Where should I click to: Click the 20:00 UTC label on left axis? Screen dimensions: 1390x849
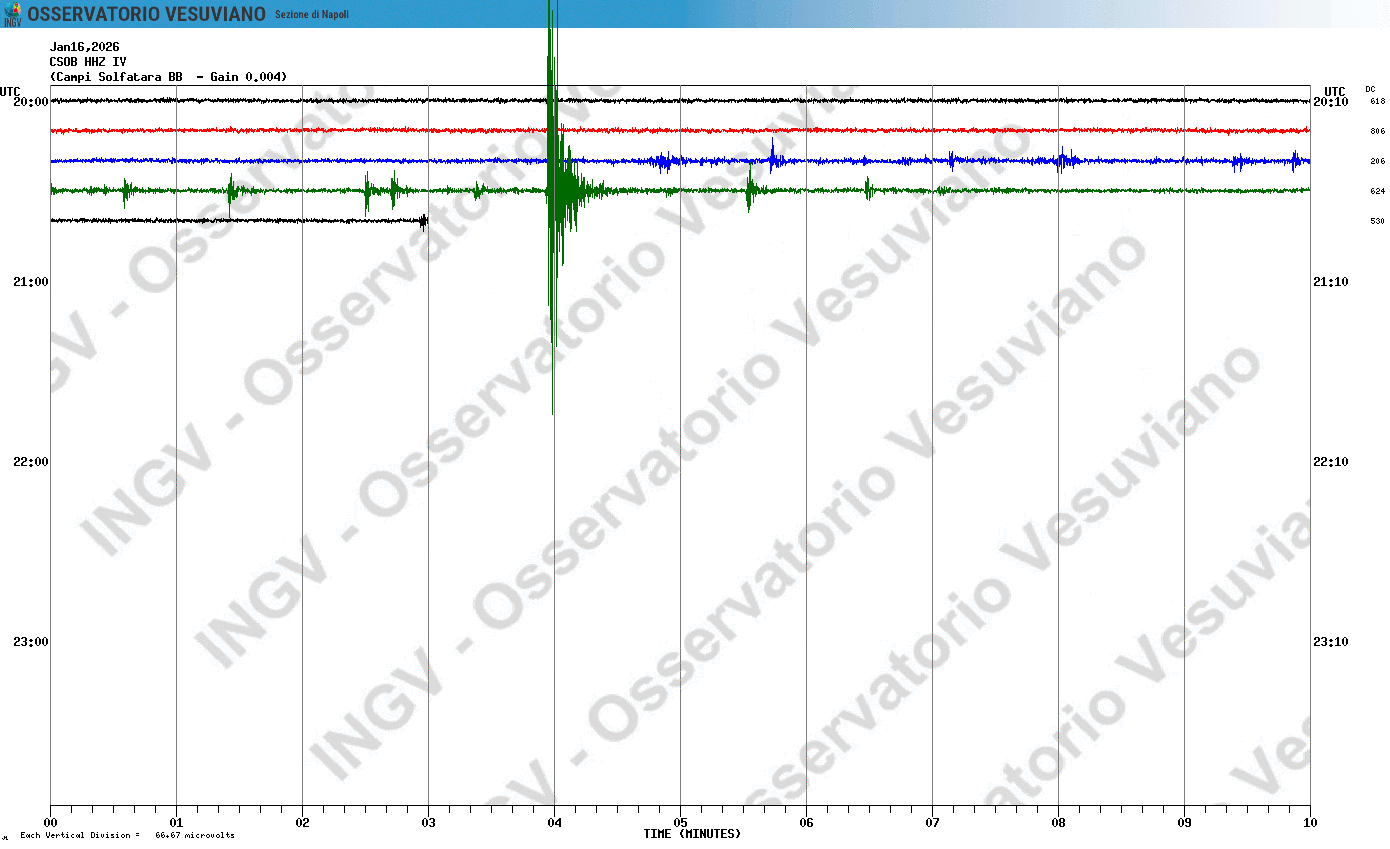point(30,102)
